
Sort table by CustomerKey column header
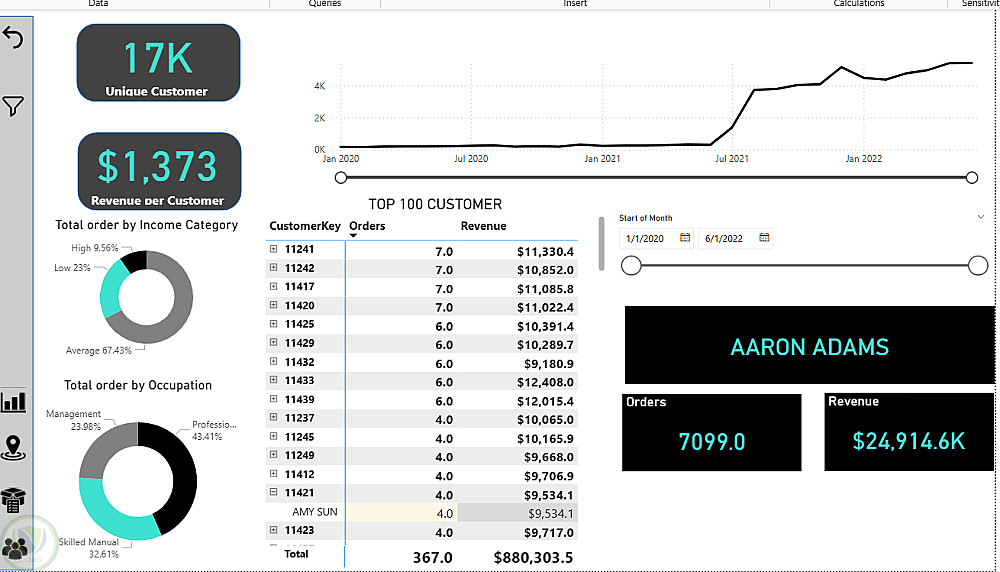click(x=305, y=226)
